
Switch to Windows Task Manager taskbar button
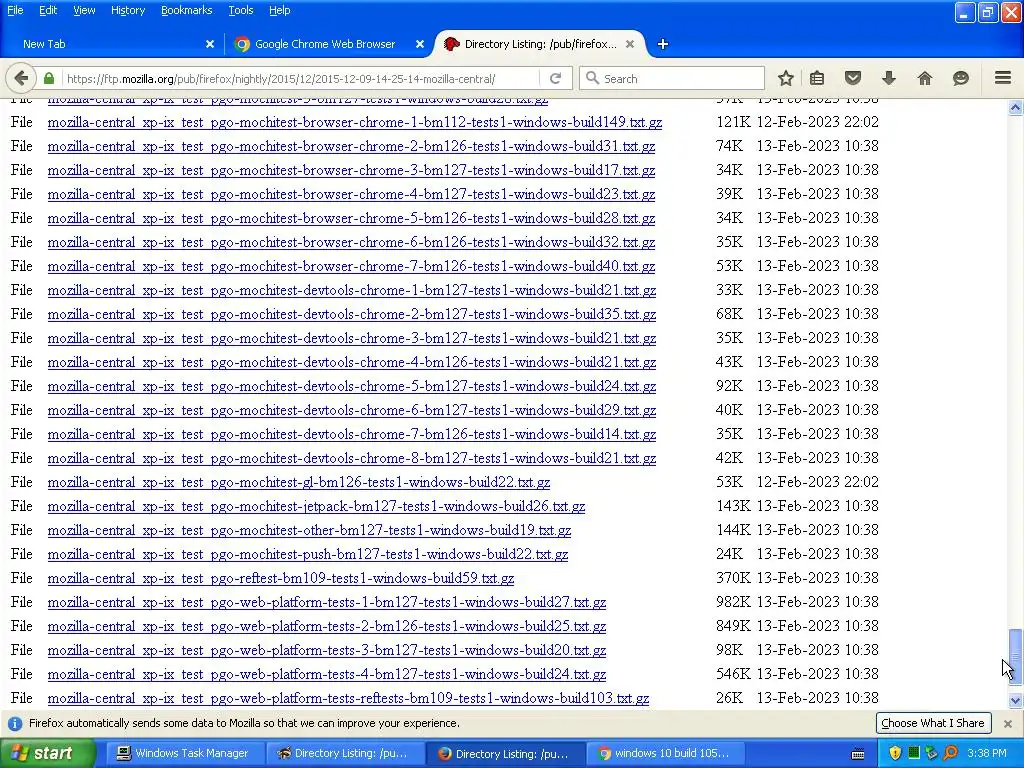[x=185, y=754]
